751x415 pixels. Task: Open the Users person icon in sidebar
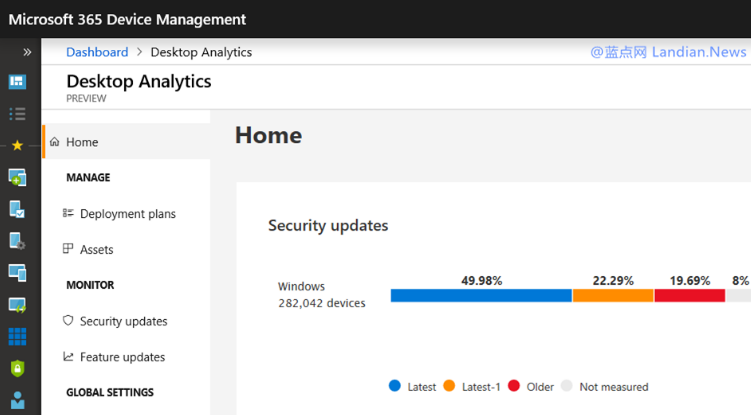coord(17,401)
